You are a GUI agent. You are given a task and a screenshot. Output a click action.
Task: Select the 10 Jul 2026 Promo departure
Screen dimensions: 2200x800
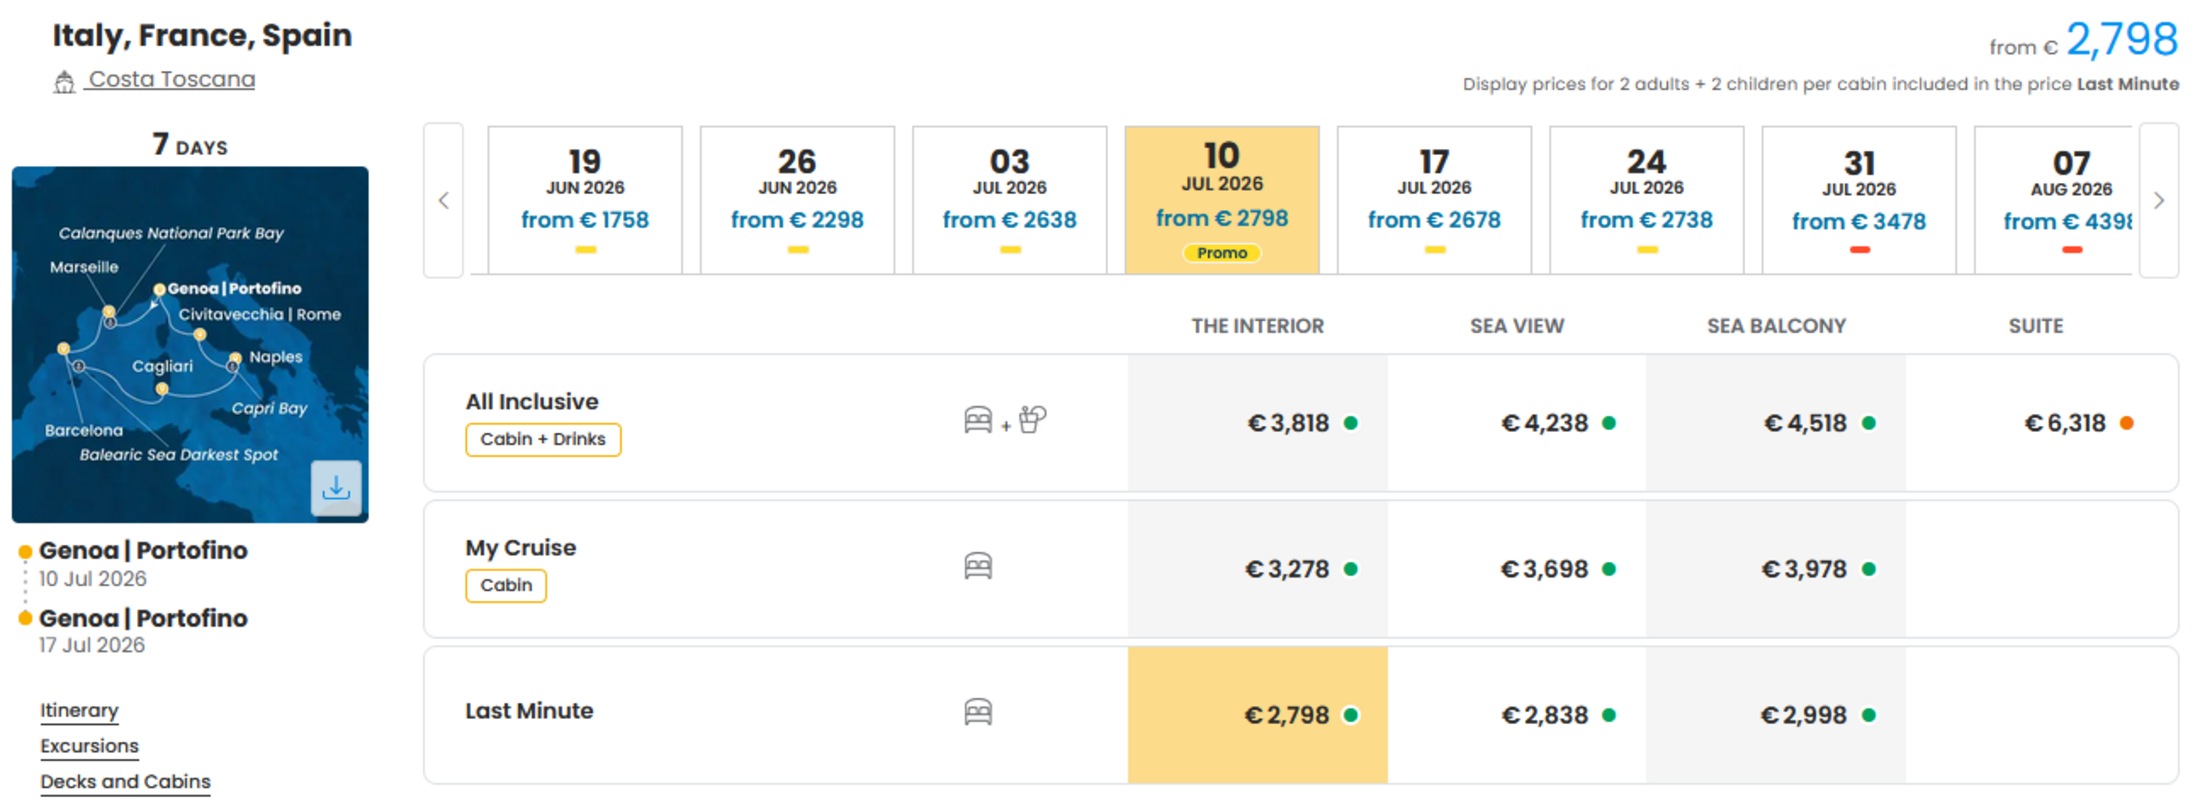1222,200
